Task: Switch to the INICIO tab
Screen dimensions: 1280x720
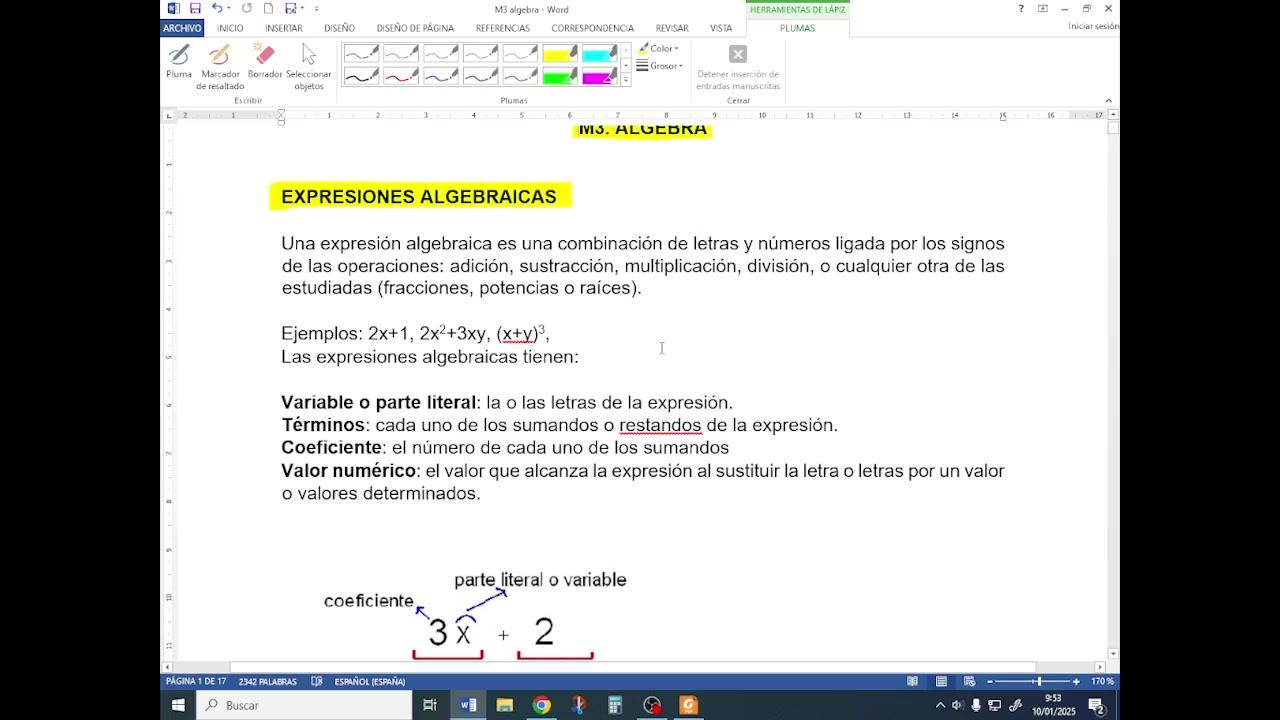Action: [x=230, y=28]
